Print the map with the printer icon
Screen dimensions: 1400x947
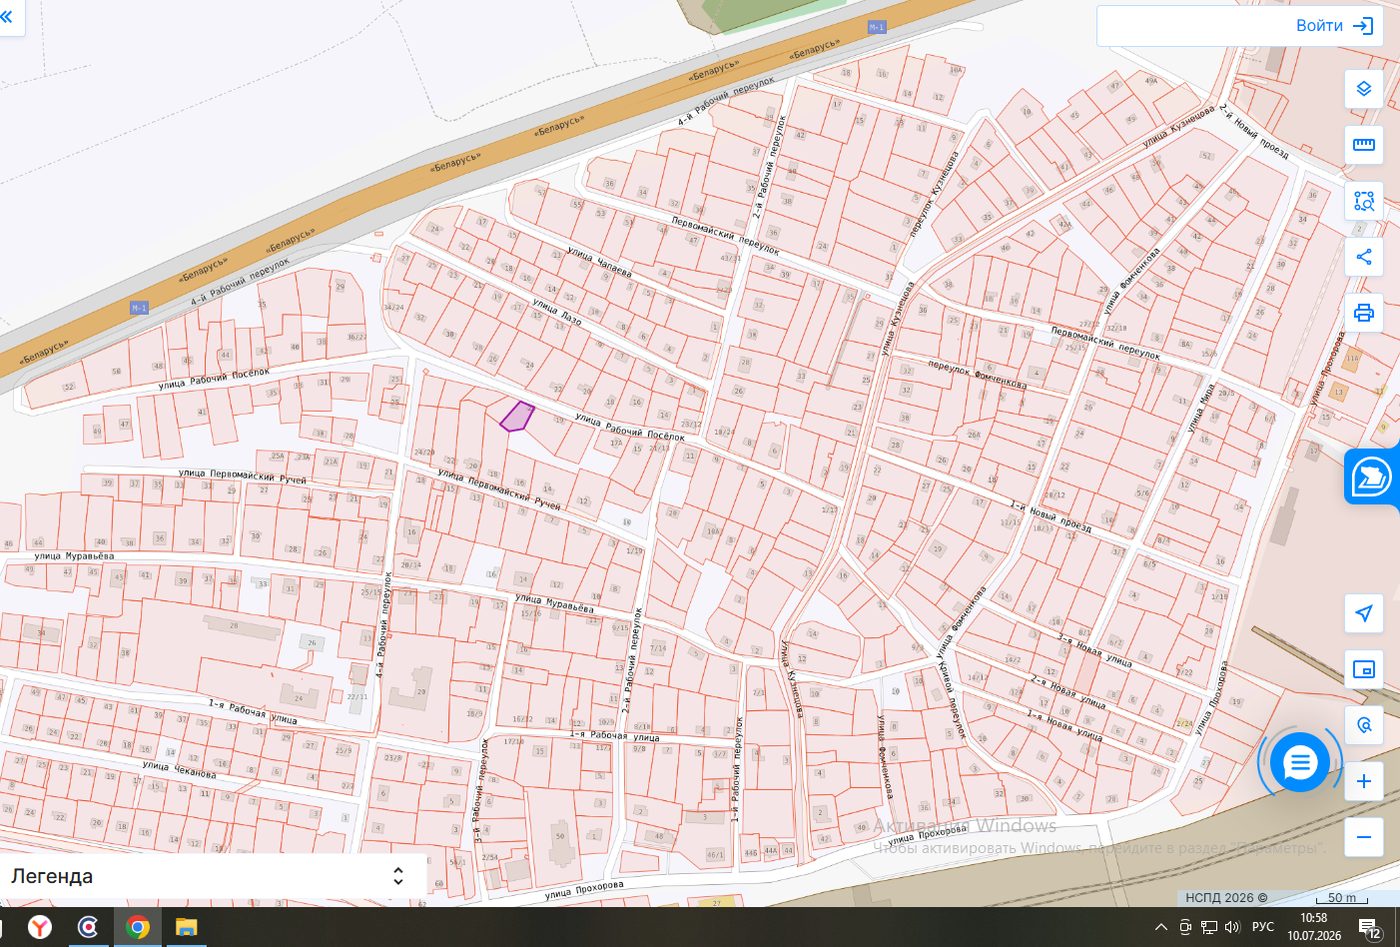1363,313
